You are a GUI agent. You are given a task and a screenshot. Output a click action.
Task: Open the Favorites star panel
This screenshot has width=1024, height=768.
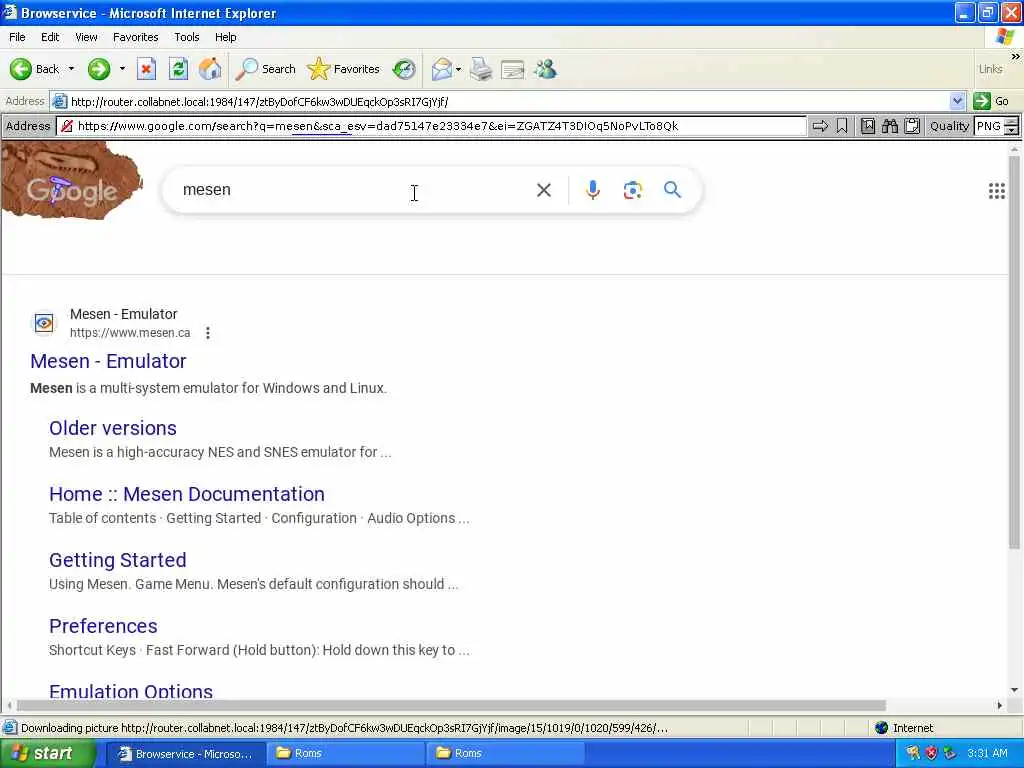pyautogui.click(x=344, y=69)
